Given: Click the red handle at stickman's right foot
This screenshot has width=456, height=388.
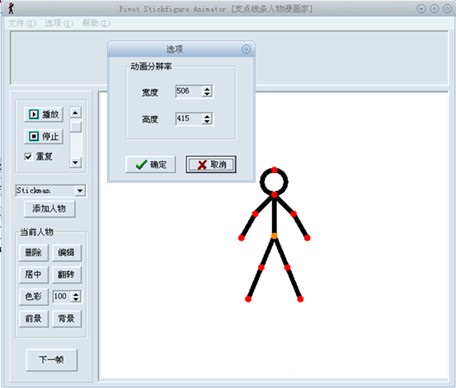Looking at the screenshot, I should [300, 299].
